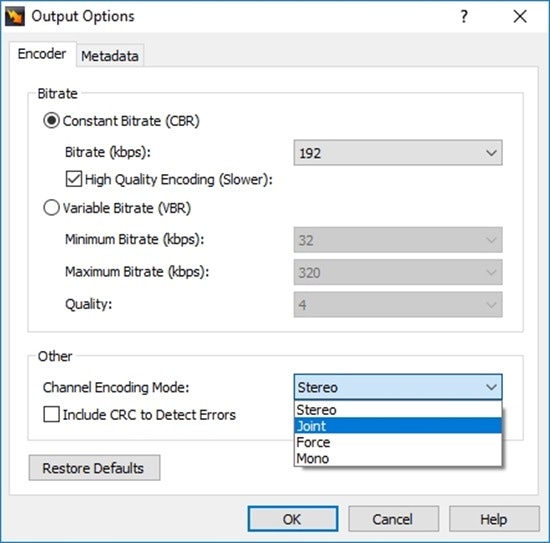
Task: Uncheck High Quality Encoding (Slower) checkbox
Action: (x=74, y=179)
